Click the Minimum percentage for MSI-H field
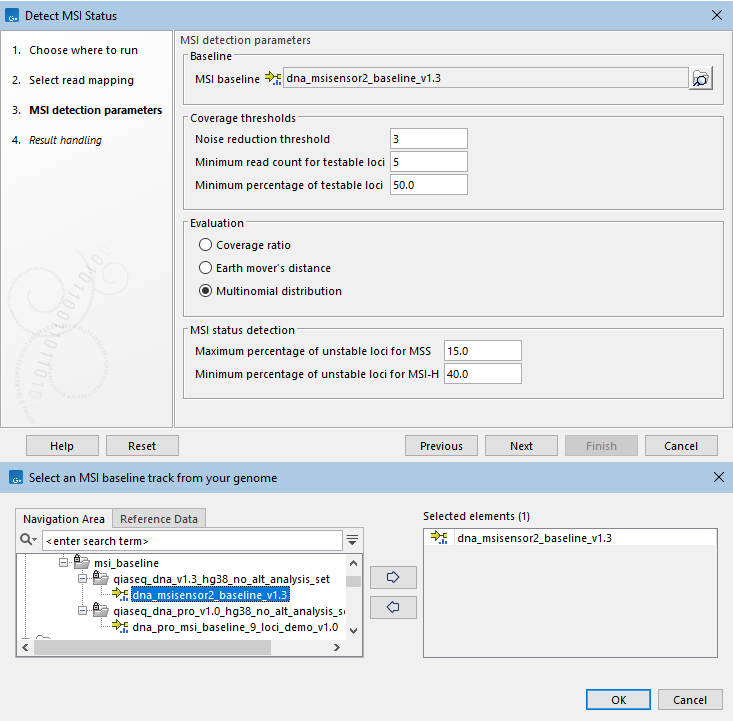 coord(482,373)
